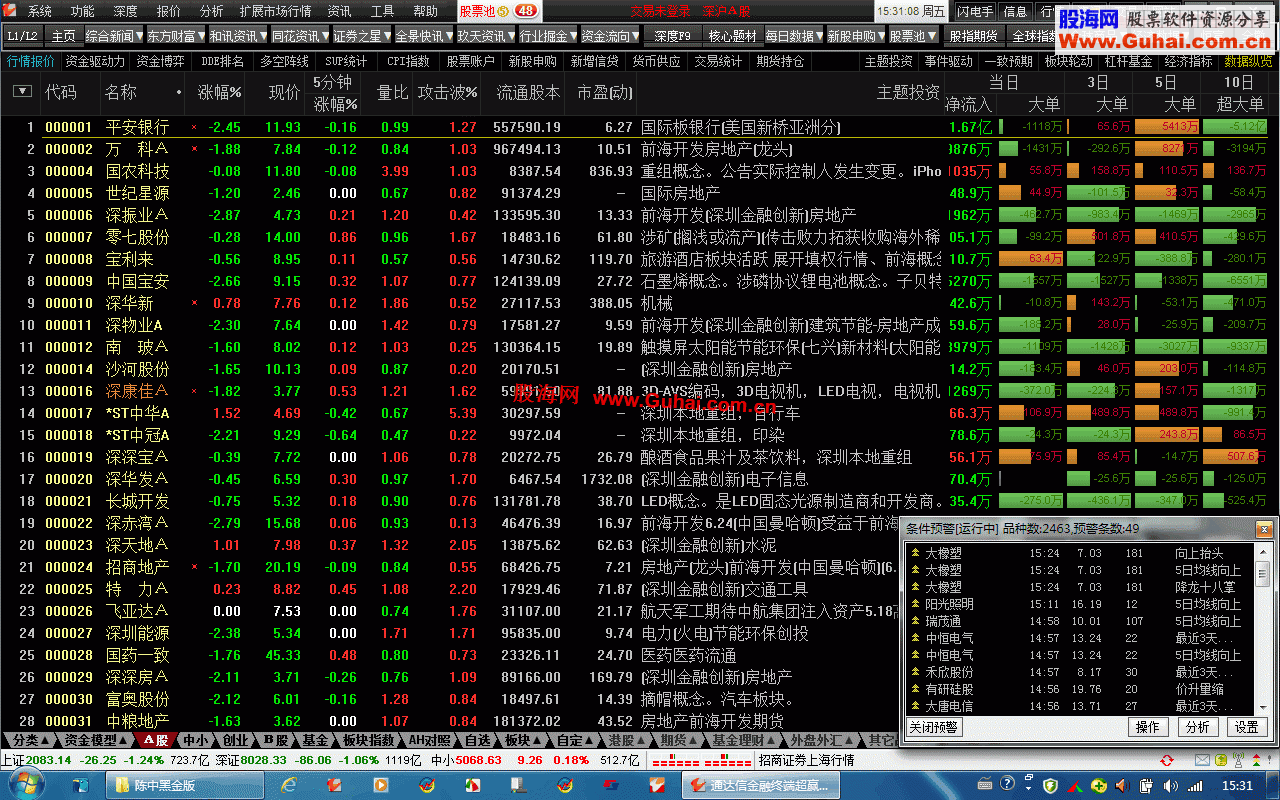1280x800 pixels.
Task: Open the 帮助 menu
Action: [426, 11]
